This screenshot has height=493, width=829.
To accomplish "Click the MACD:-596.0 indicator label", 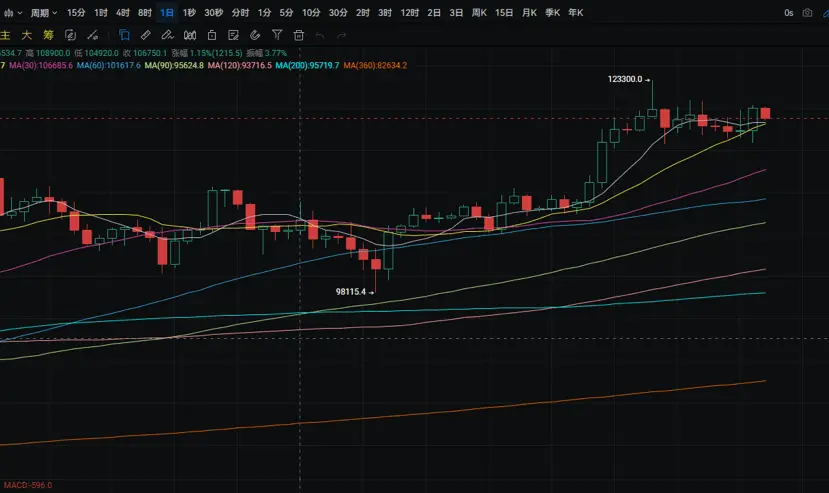I will (28, 485).
